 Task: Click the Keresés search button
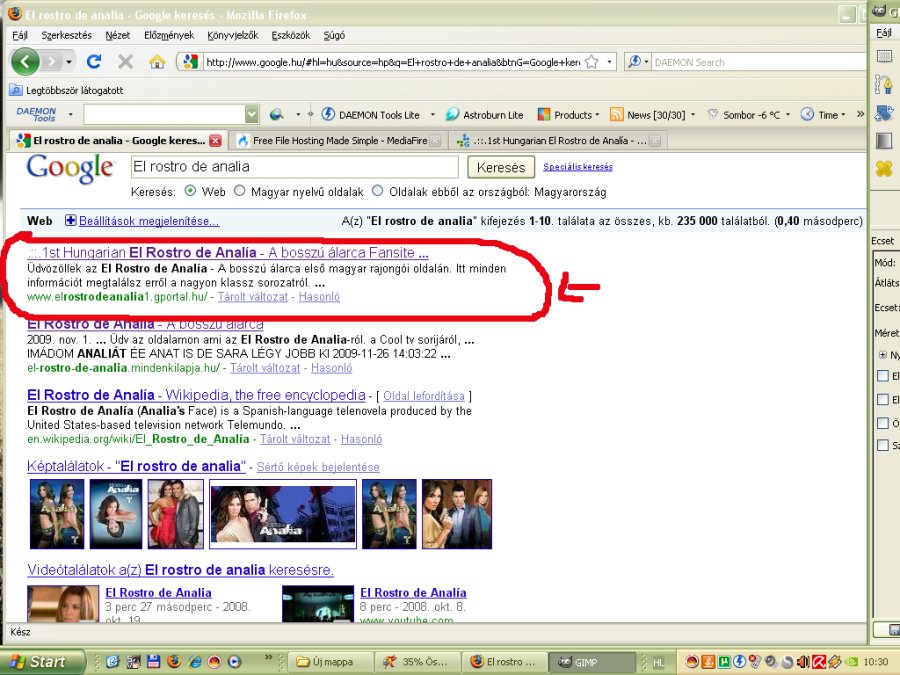[x=501, y=167]
